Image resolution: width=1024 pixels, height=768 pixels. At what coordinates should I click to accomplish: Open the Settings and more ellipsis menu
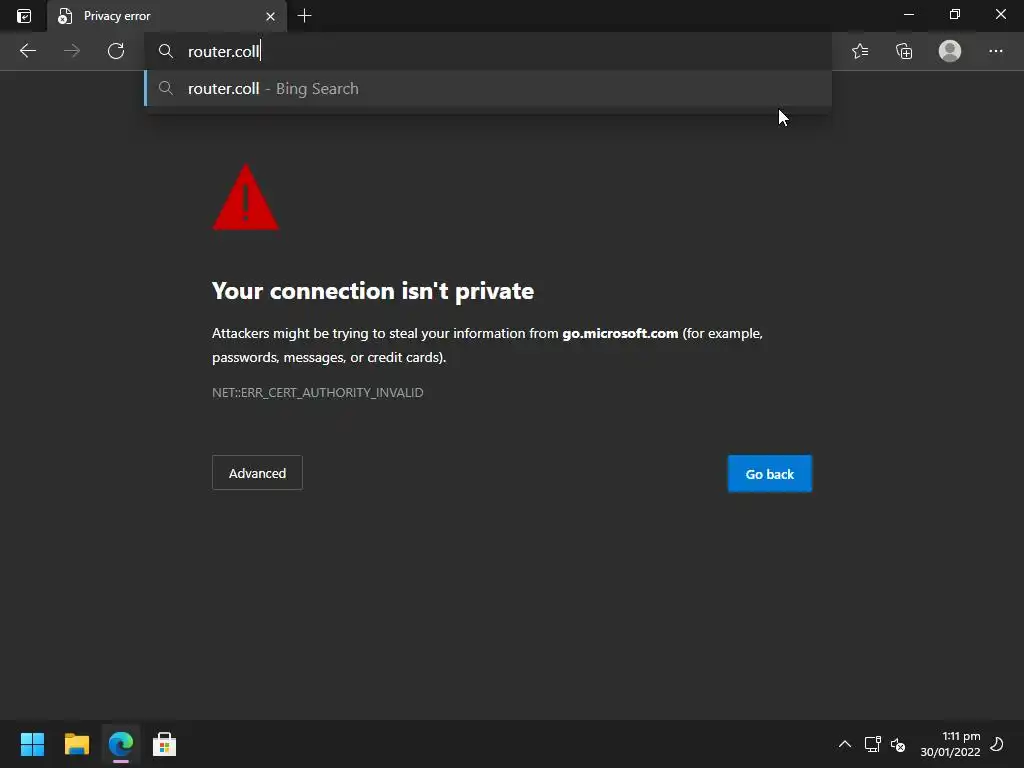coord(995,51)
